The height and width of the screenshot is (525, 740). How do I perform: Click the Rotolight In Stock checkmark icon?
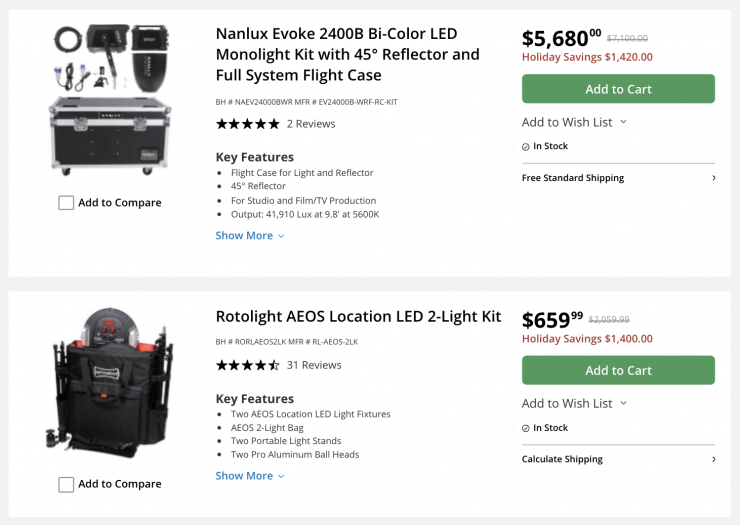click(x=526, y=428)
